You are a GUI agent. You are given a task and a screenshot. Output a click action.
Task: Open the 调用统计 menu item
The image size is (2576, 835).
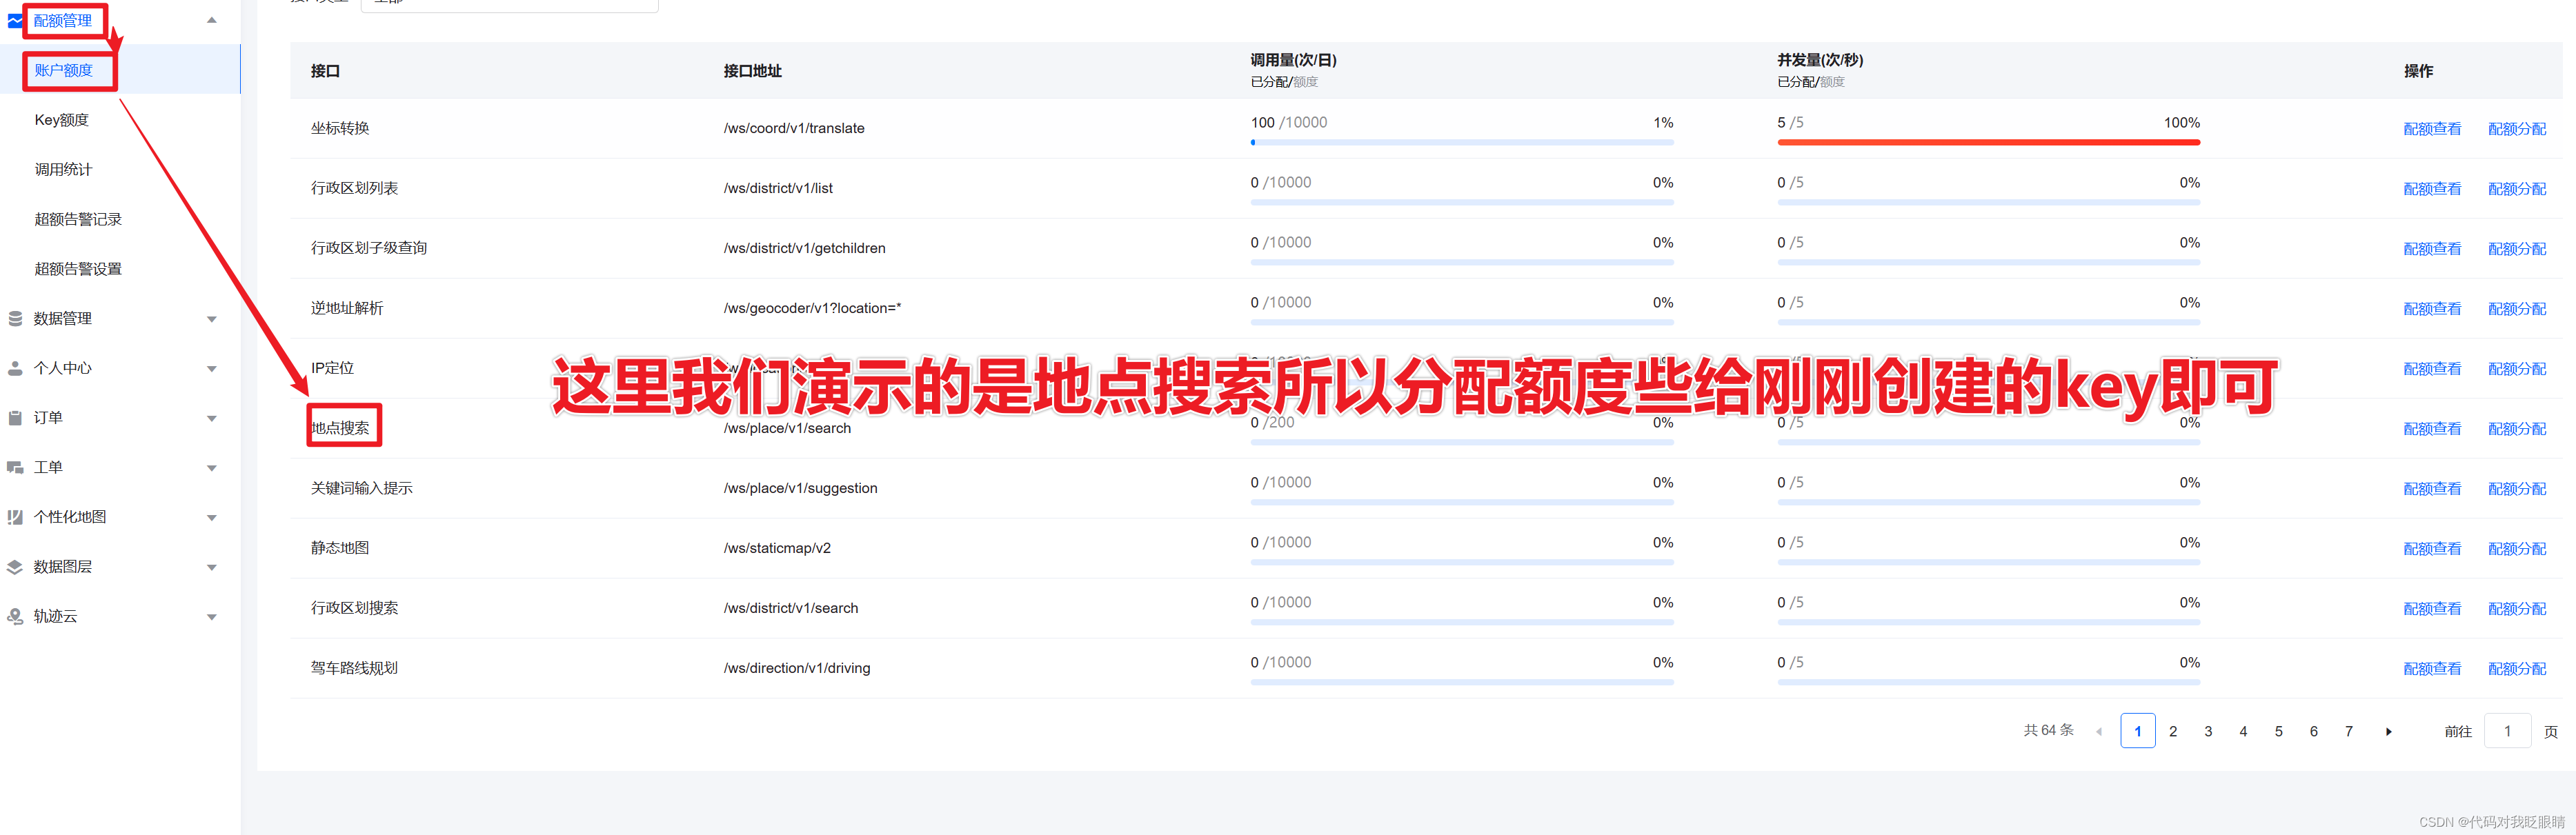click(64, 169)
